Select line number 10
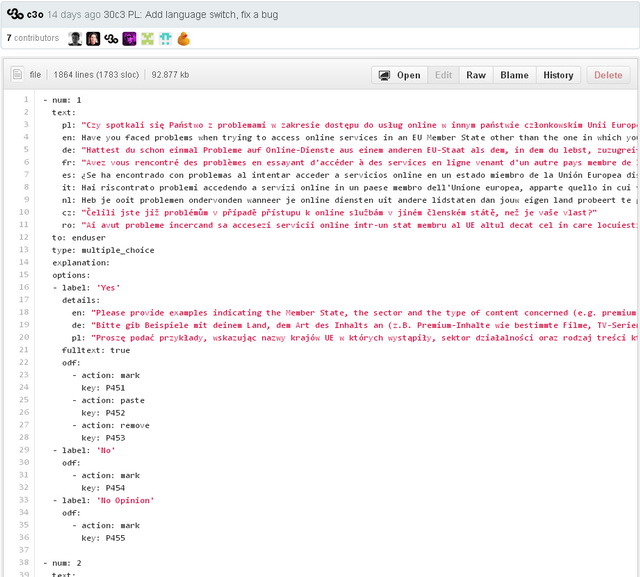The width and height of the screenshot is (640, 577). (x=24, y=212)
